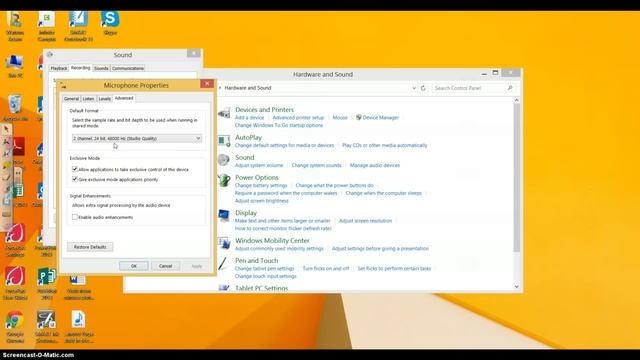Click Cancel in Microphone Properties
Viewport: 640px width, 360px height.
pyautogui.click(x=165, y=266)
